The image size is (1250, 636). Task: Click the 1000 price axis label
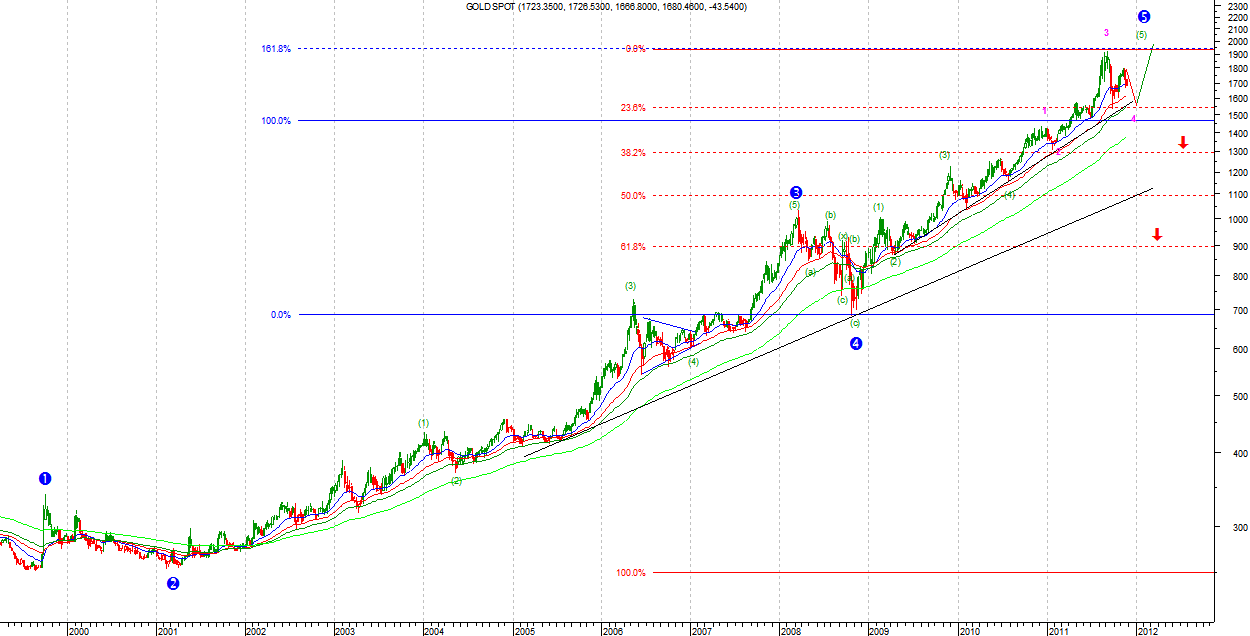pos(1231,220)
